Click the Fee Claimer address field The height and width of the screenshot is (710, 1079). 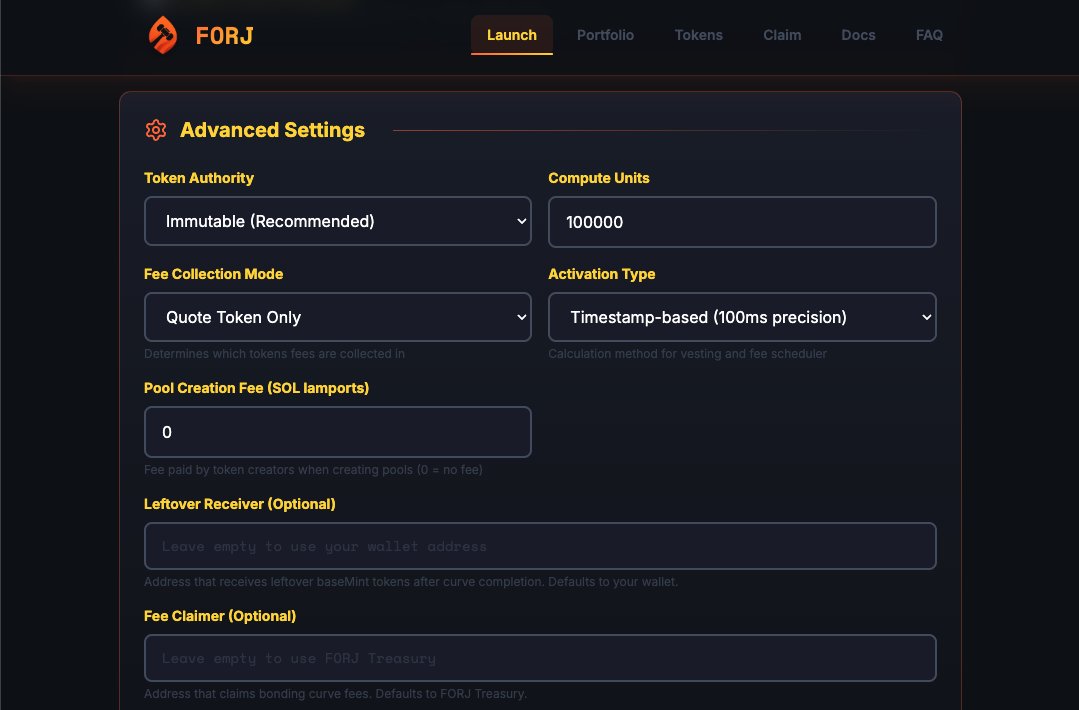click(540, 658)
